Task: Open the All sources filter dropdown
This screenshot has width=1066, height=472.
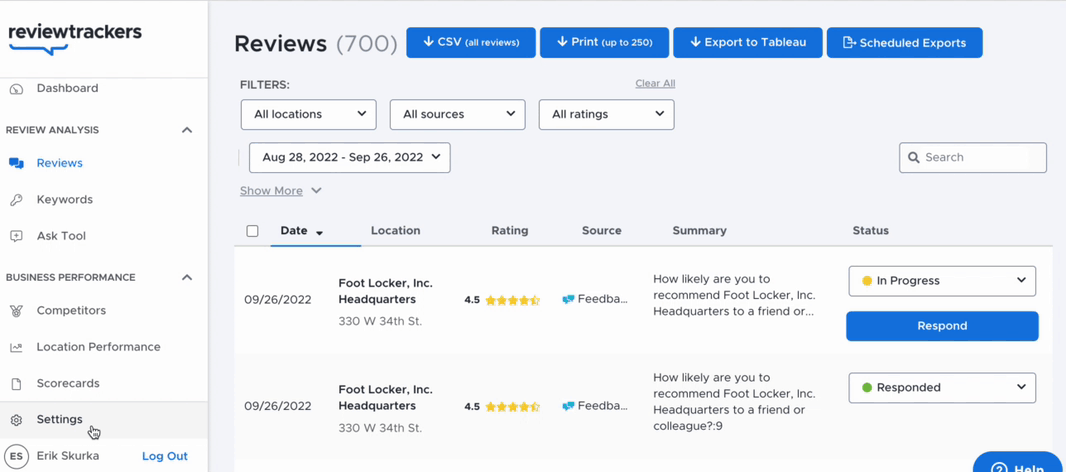Action: click(458, 114)
